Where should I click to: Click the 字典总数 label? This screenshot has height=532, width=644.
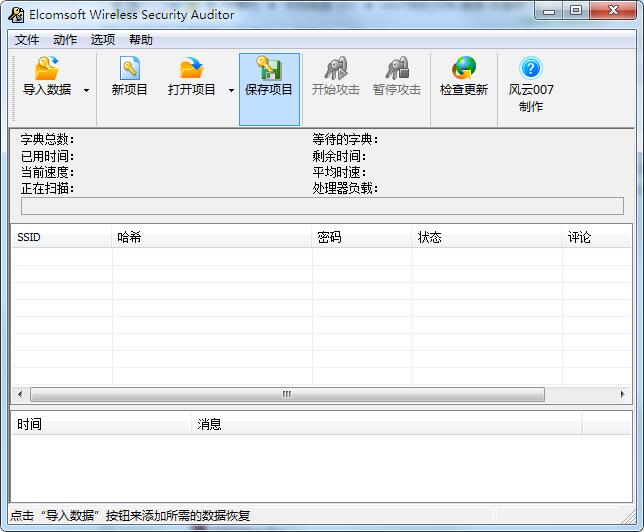pos(48,140)
